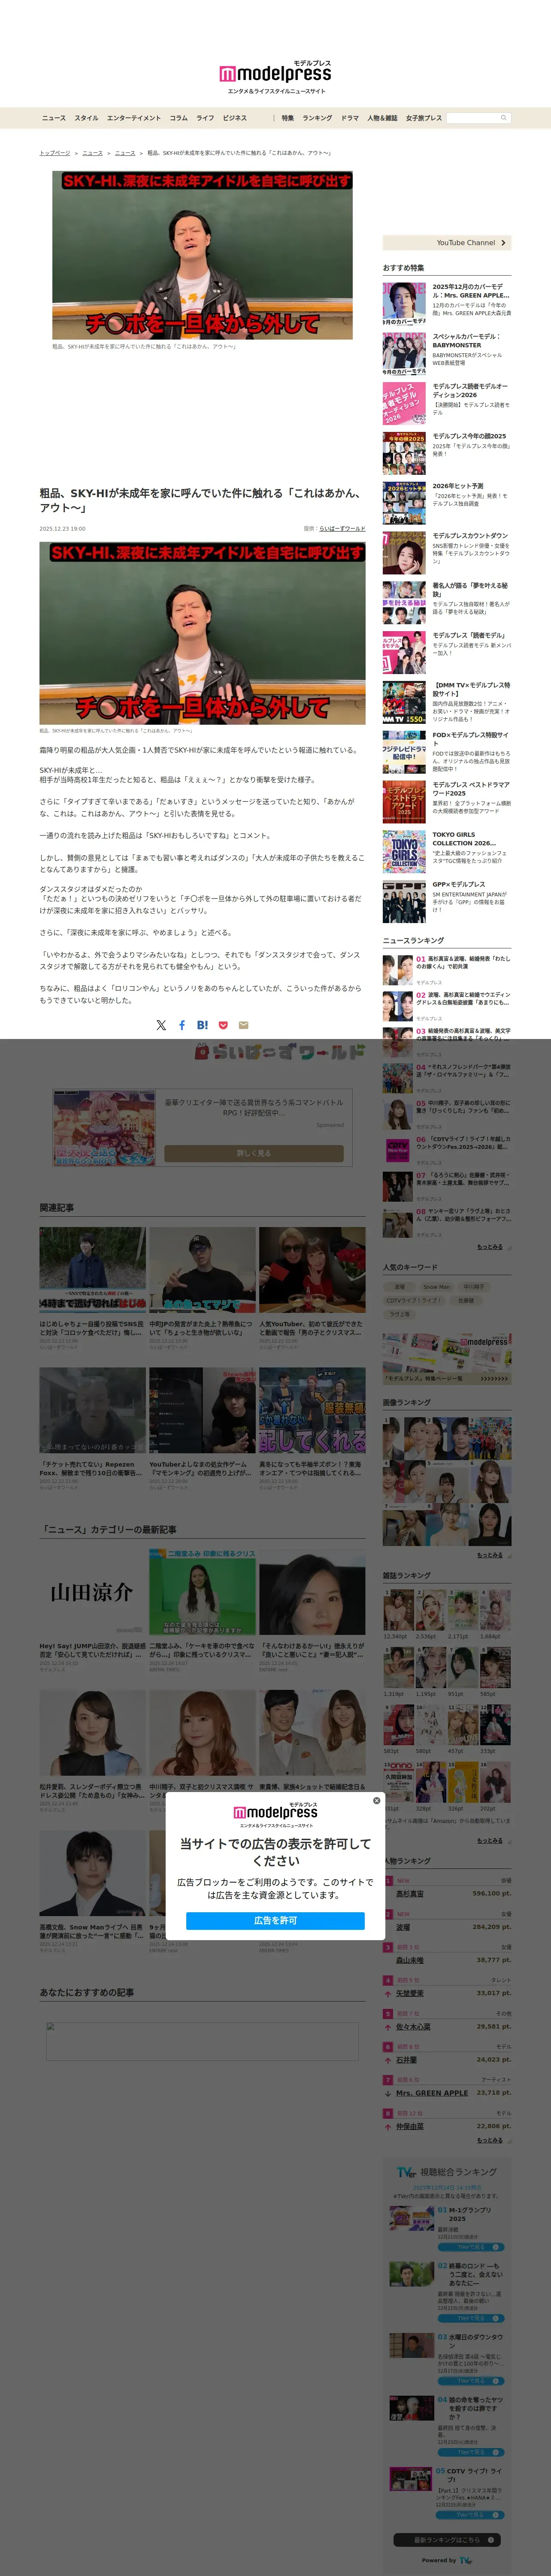Open the モデルプレス特集ページ一覧 banner
This screenshot has height=2576, width=551.
point(447,1359)
